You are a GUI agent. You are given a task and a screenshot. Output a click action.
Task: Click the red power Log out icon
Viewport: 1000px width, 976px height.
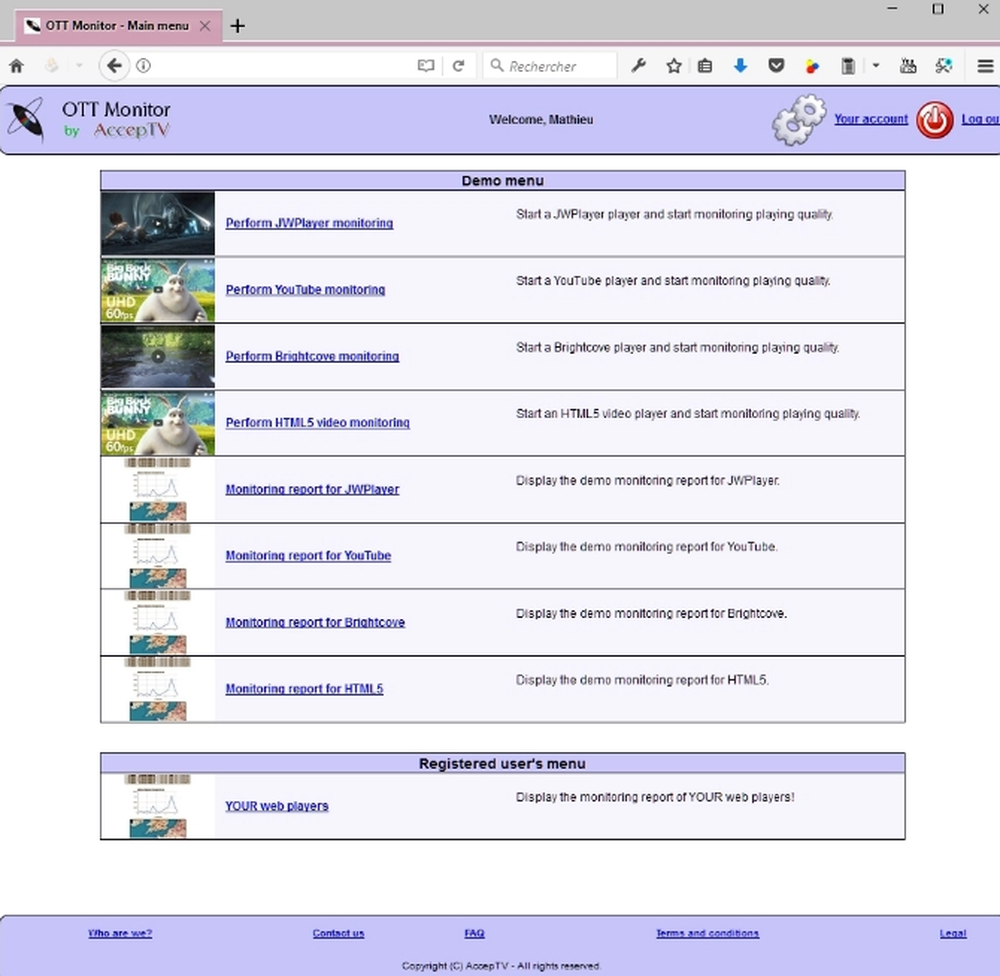934,120
